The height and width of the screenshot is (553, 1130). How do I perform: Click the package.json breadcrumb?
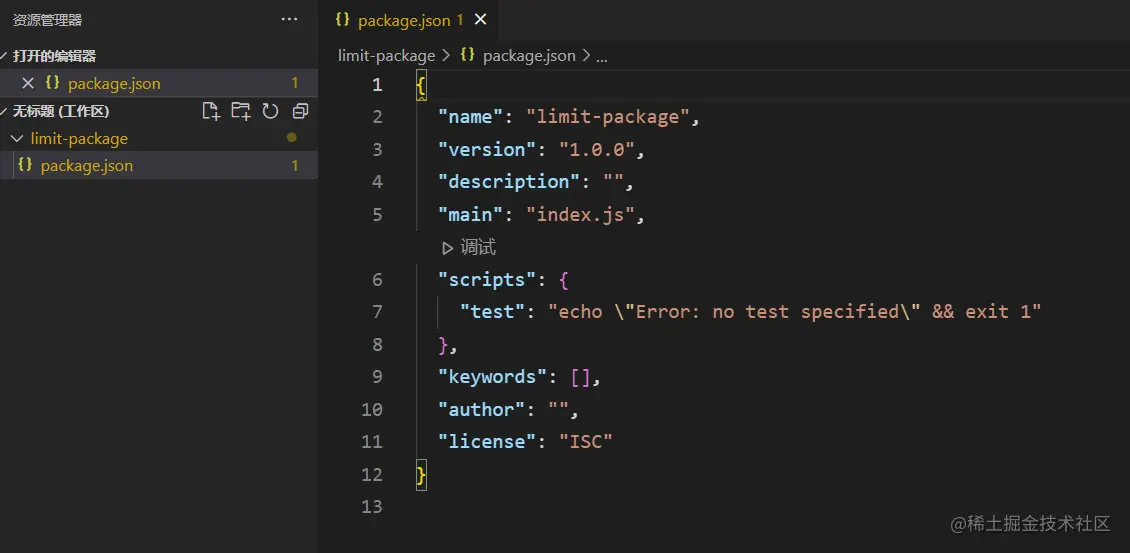[x=529, y=56]
